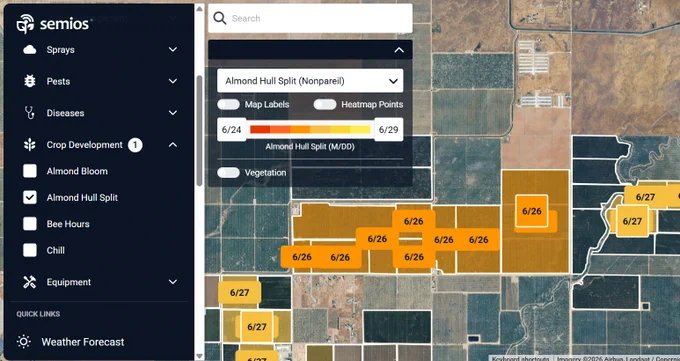Toggle the Heatmap Points switch
Image resolution: width=680 pixels, height=361 pixels.
pos(325,105)
